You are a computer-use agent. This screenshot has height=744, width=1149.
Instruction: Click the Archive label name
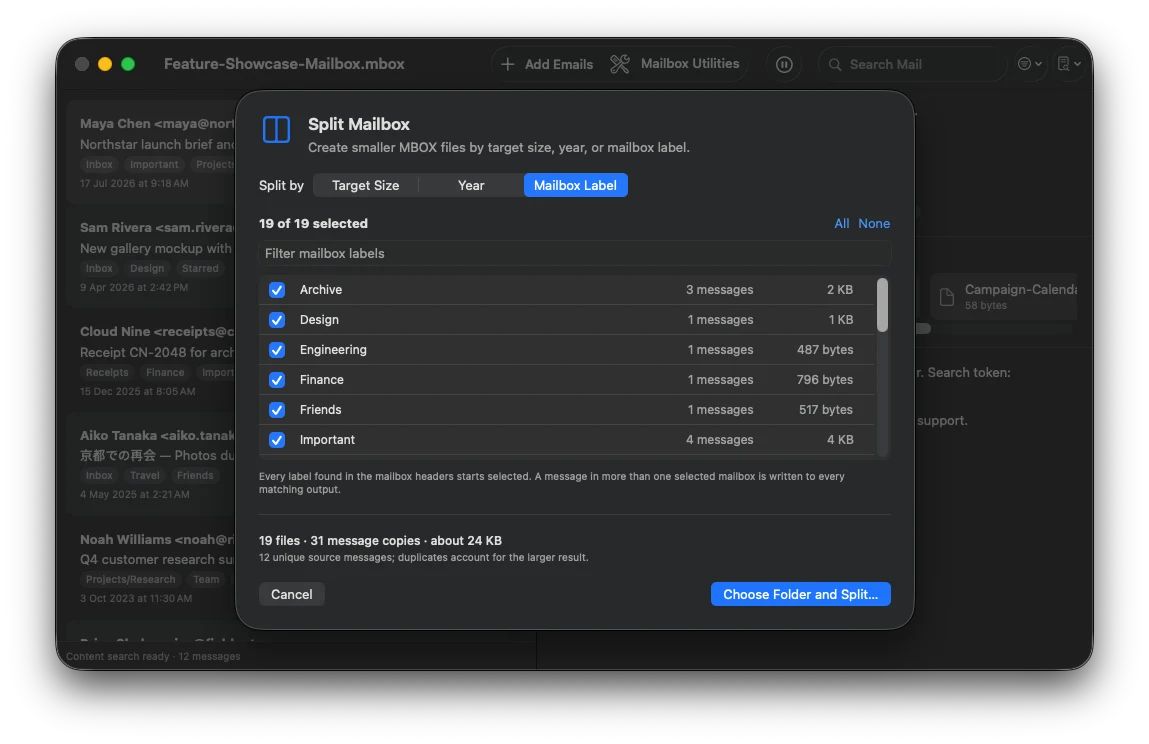coord(321,290)
